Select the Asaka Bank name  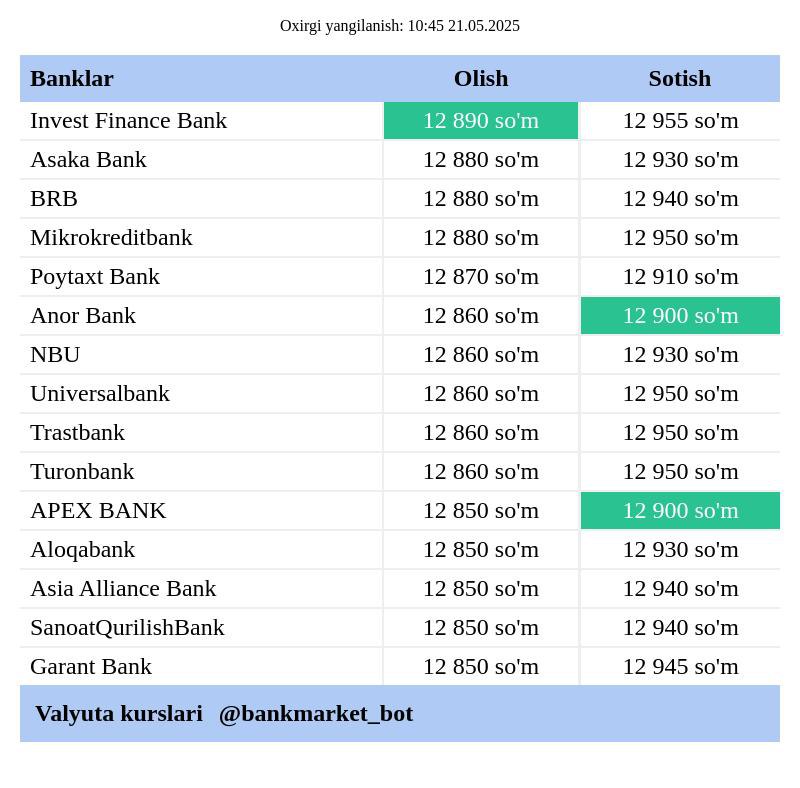point(88,160)
